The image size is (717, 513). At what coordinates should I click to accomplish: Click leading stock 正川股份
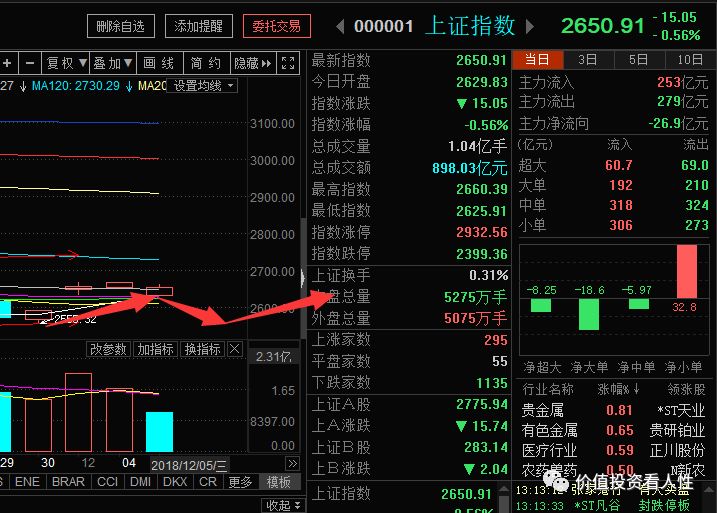677,450
